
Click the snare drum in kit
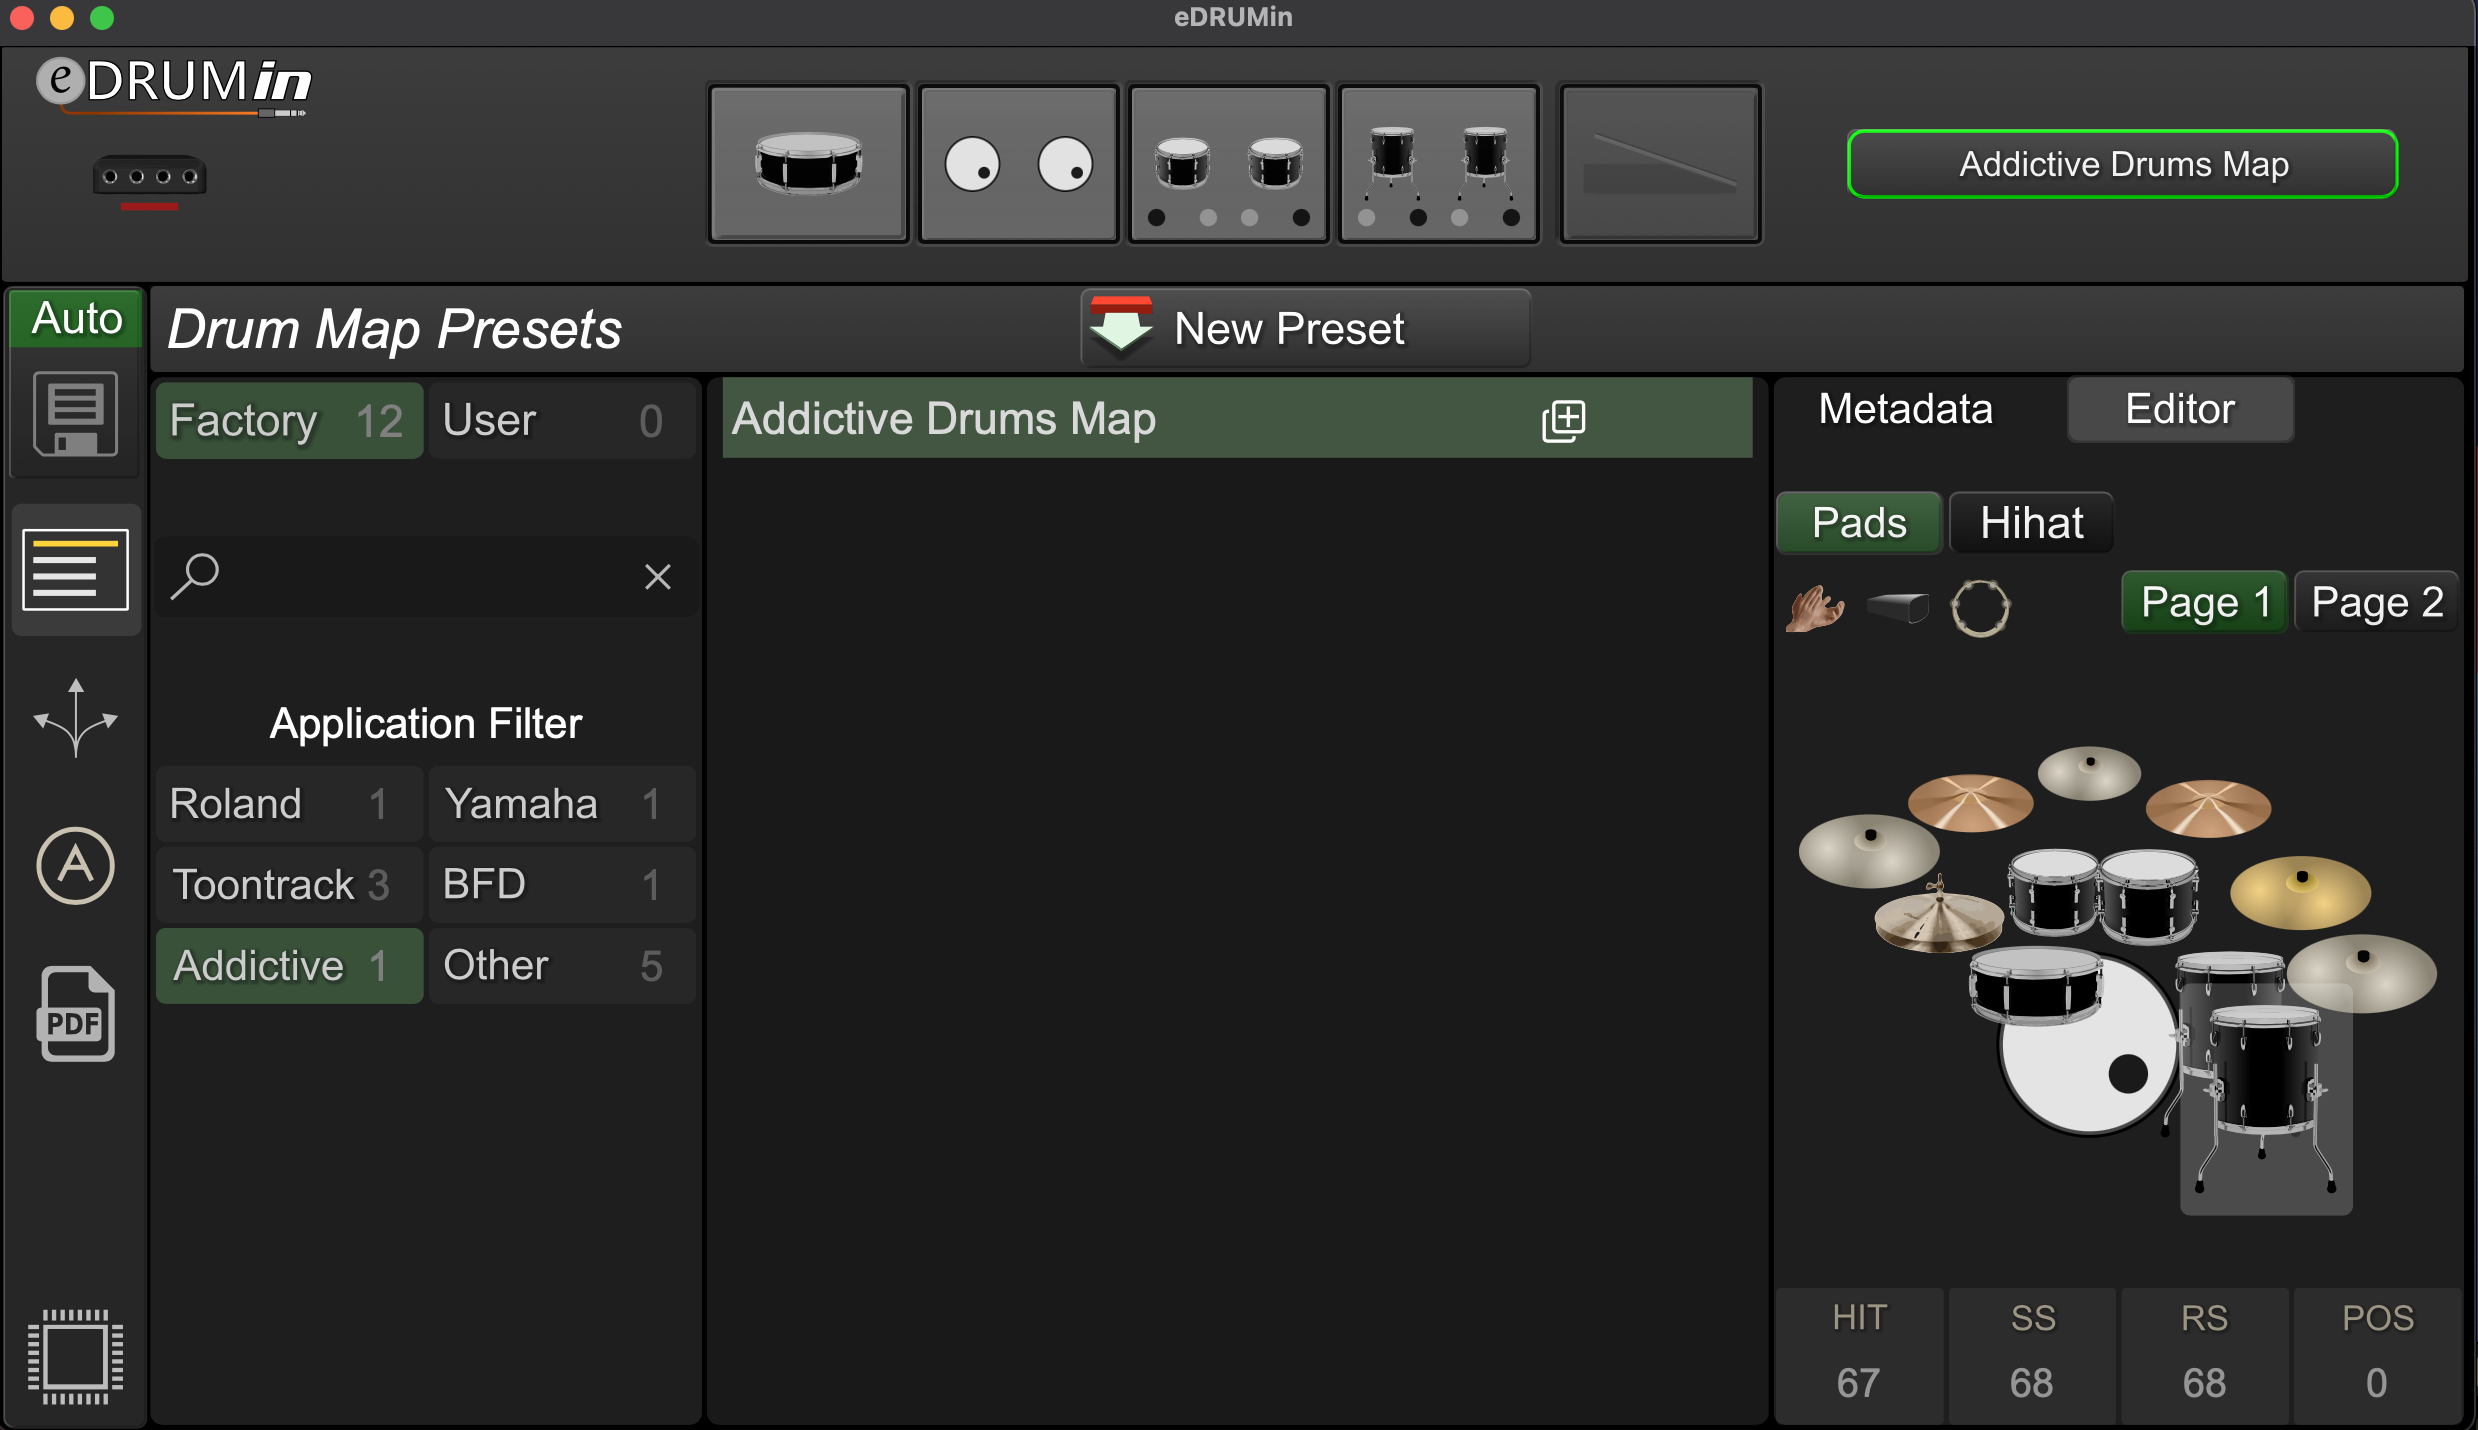(x=2036, y=985)
